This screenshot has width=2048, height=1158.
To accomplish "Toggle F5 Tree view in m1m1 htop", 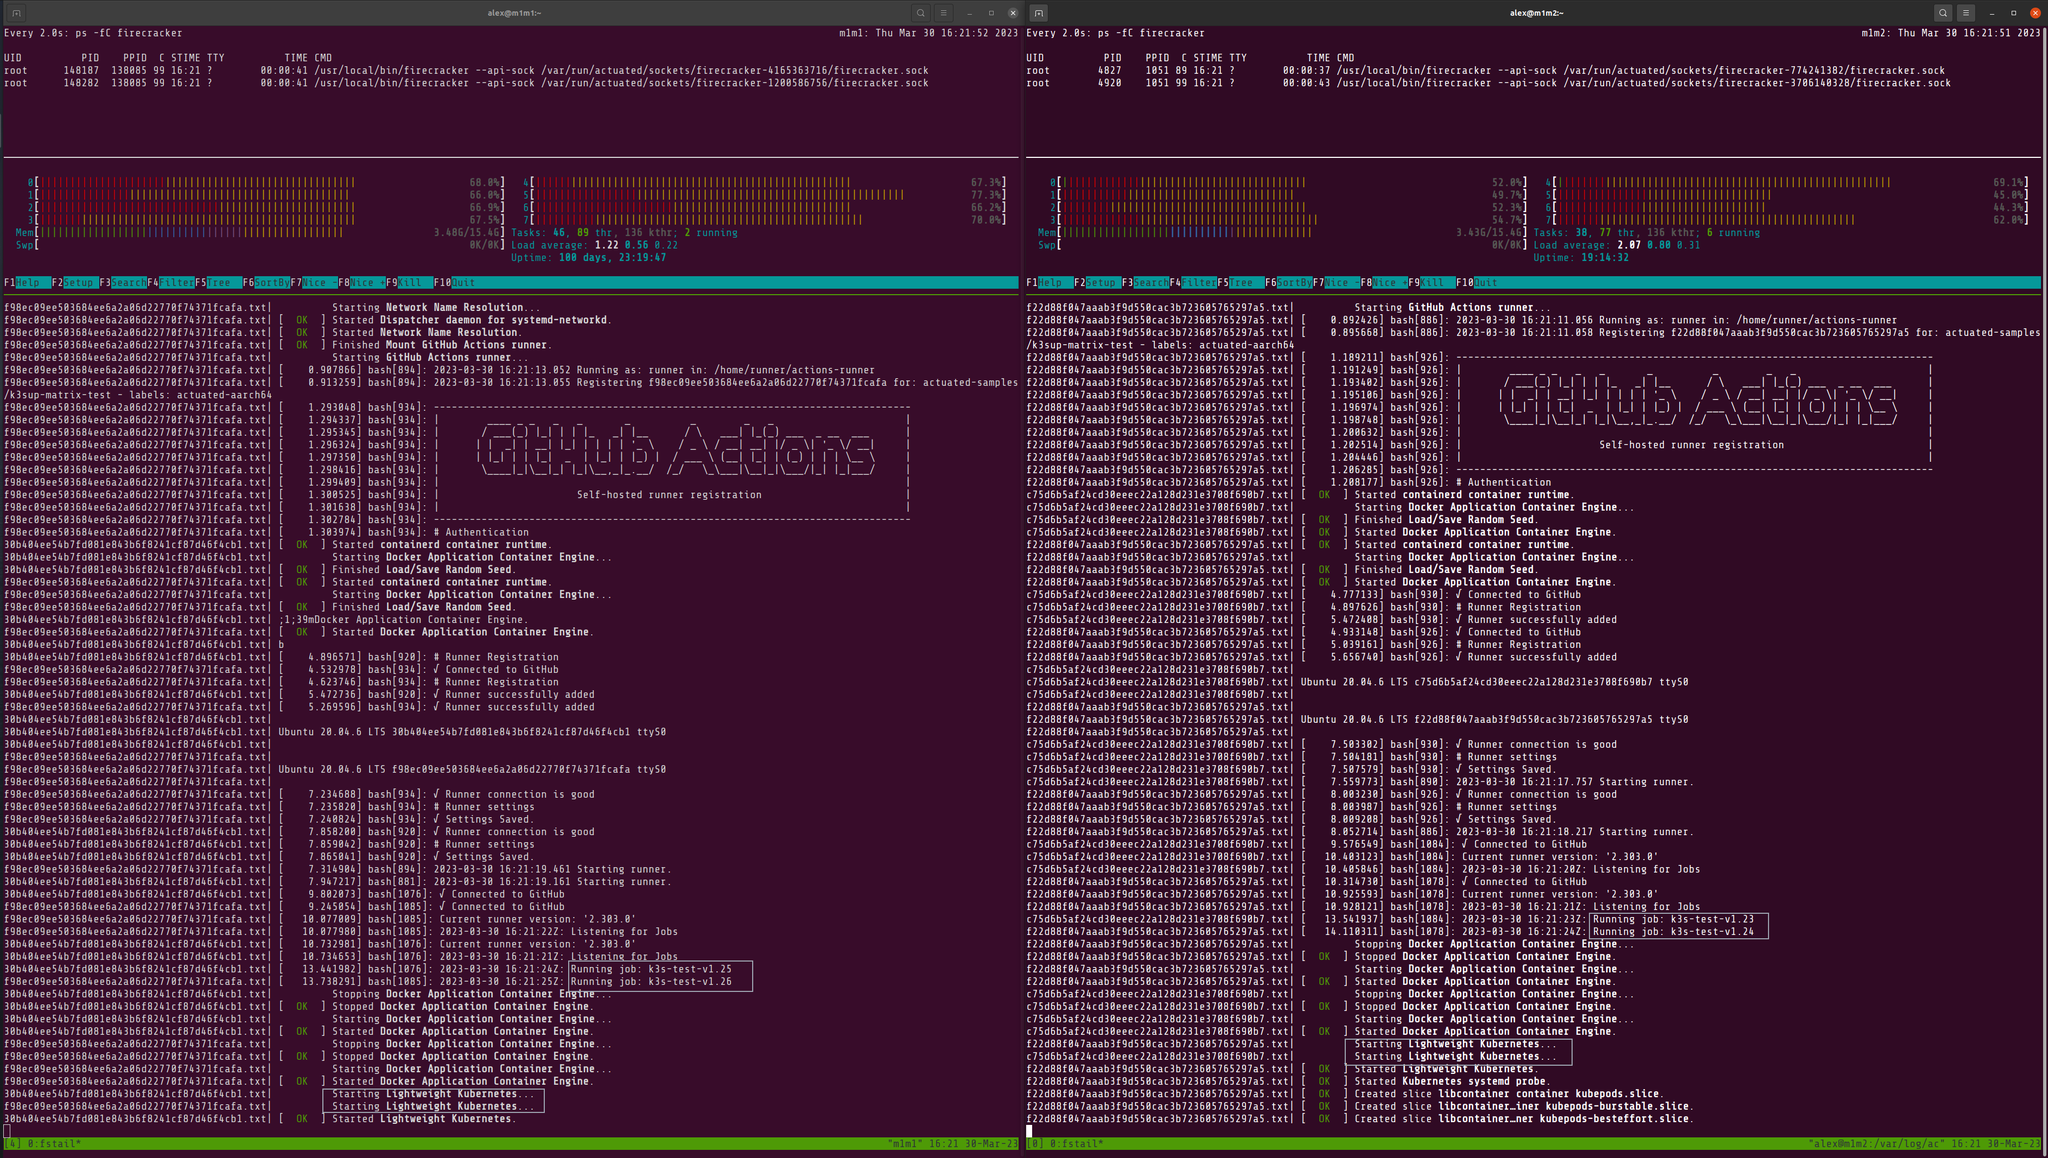I will [x=218, y=283].
